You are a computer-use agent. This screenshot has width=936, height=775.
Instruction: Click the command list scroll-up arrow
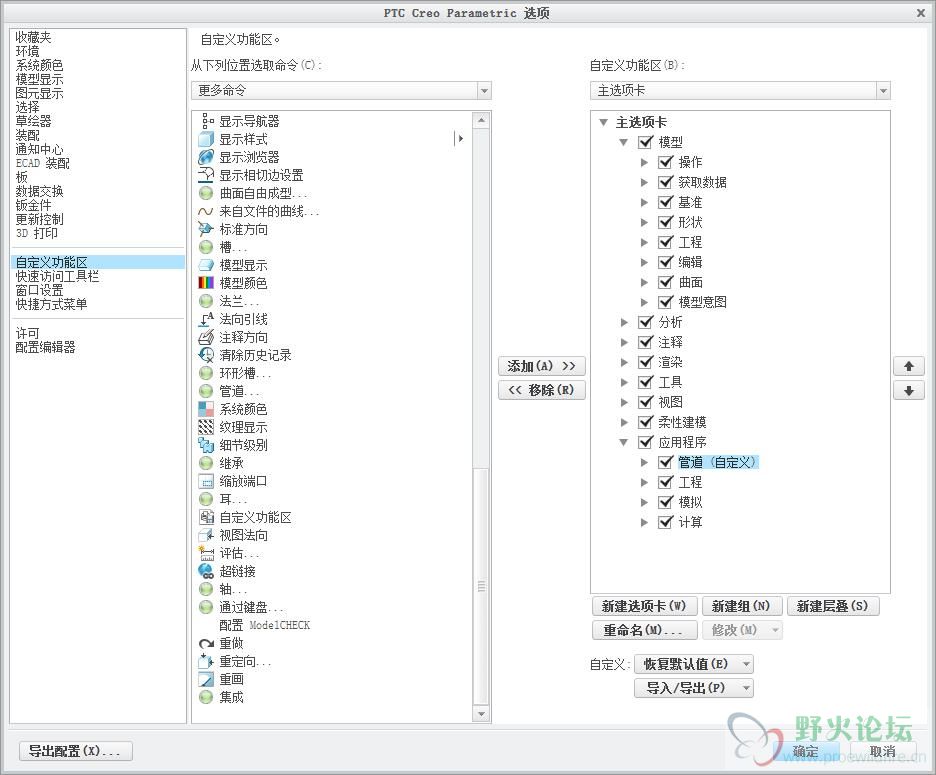481,120
